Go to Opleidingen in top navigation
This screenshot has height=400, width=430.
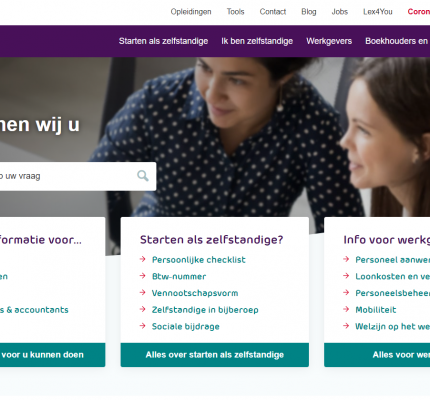point(191,12)
